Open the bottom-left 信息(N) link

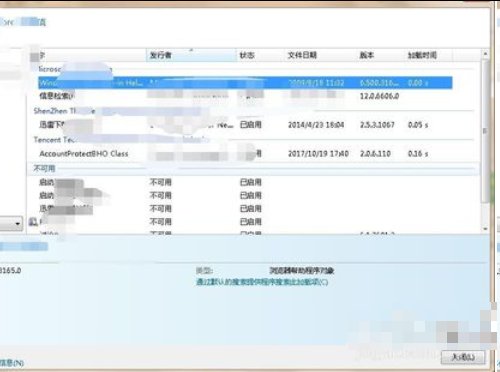pos(12,363)
